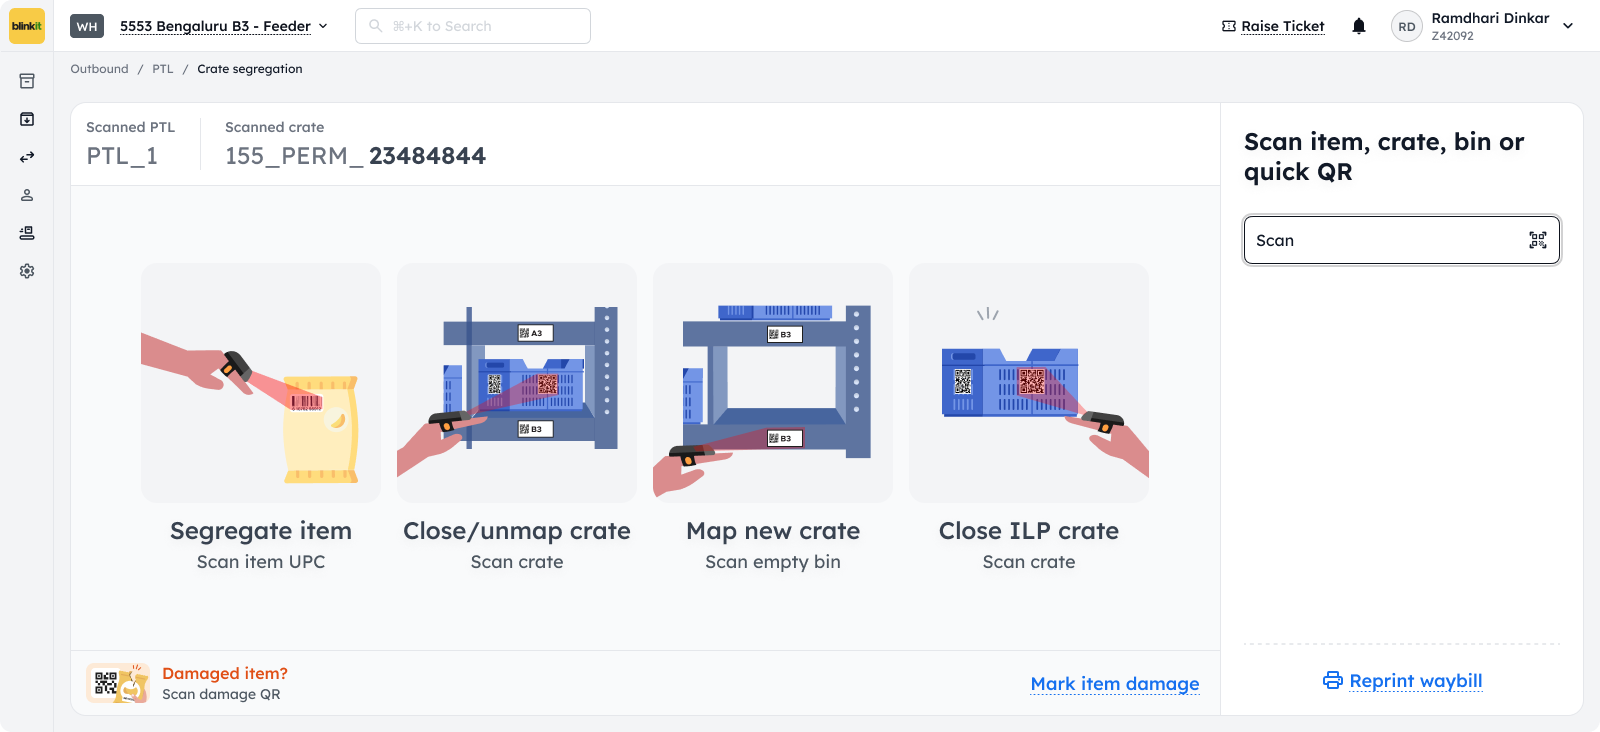Click the Crate segregation breadcrumb text
This screenshot has height=732, width=1600.
250,69
